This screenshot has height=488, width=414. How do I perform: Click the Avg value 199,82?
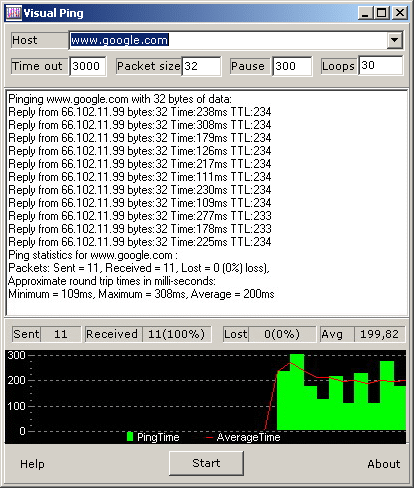[x=379, y=334]
